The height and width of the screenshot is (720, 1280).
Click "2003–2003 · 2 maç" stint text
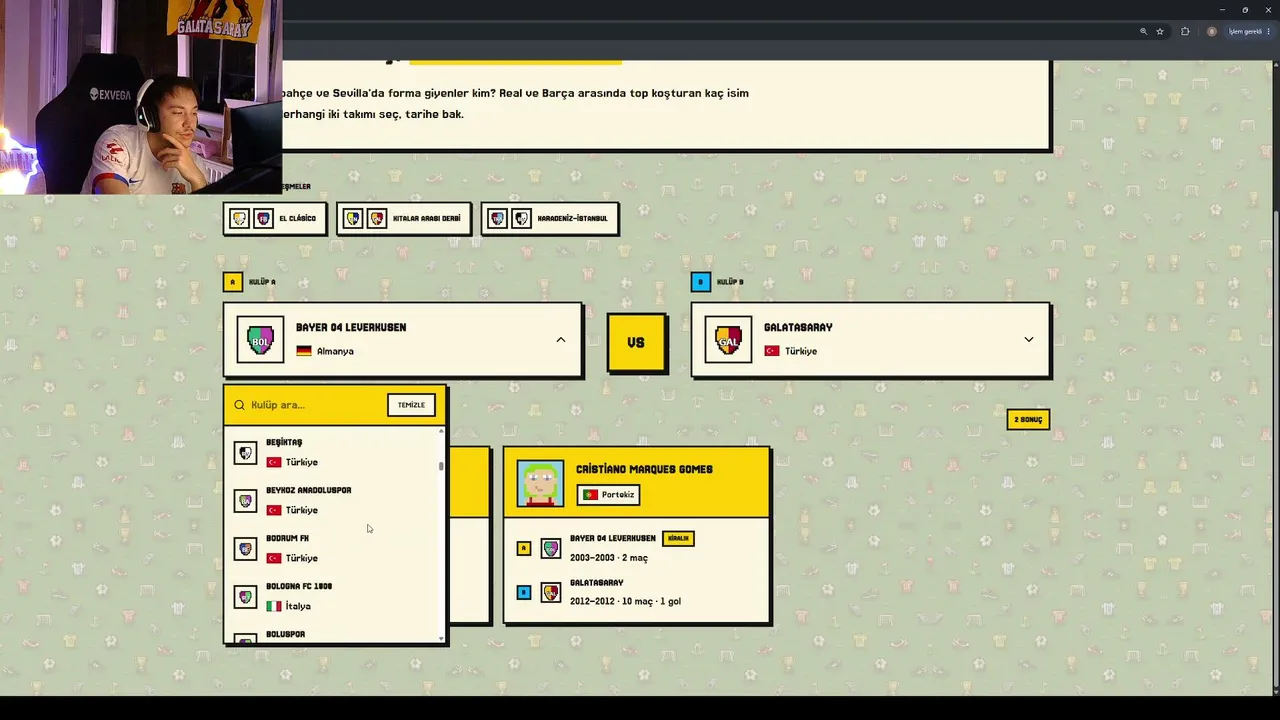[x=609, y=557]
